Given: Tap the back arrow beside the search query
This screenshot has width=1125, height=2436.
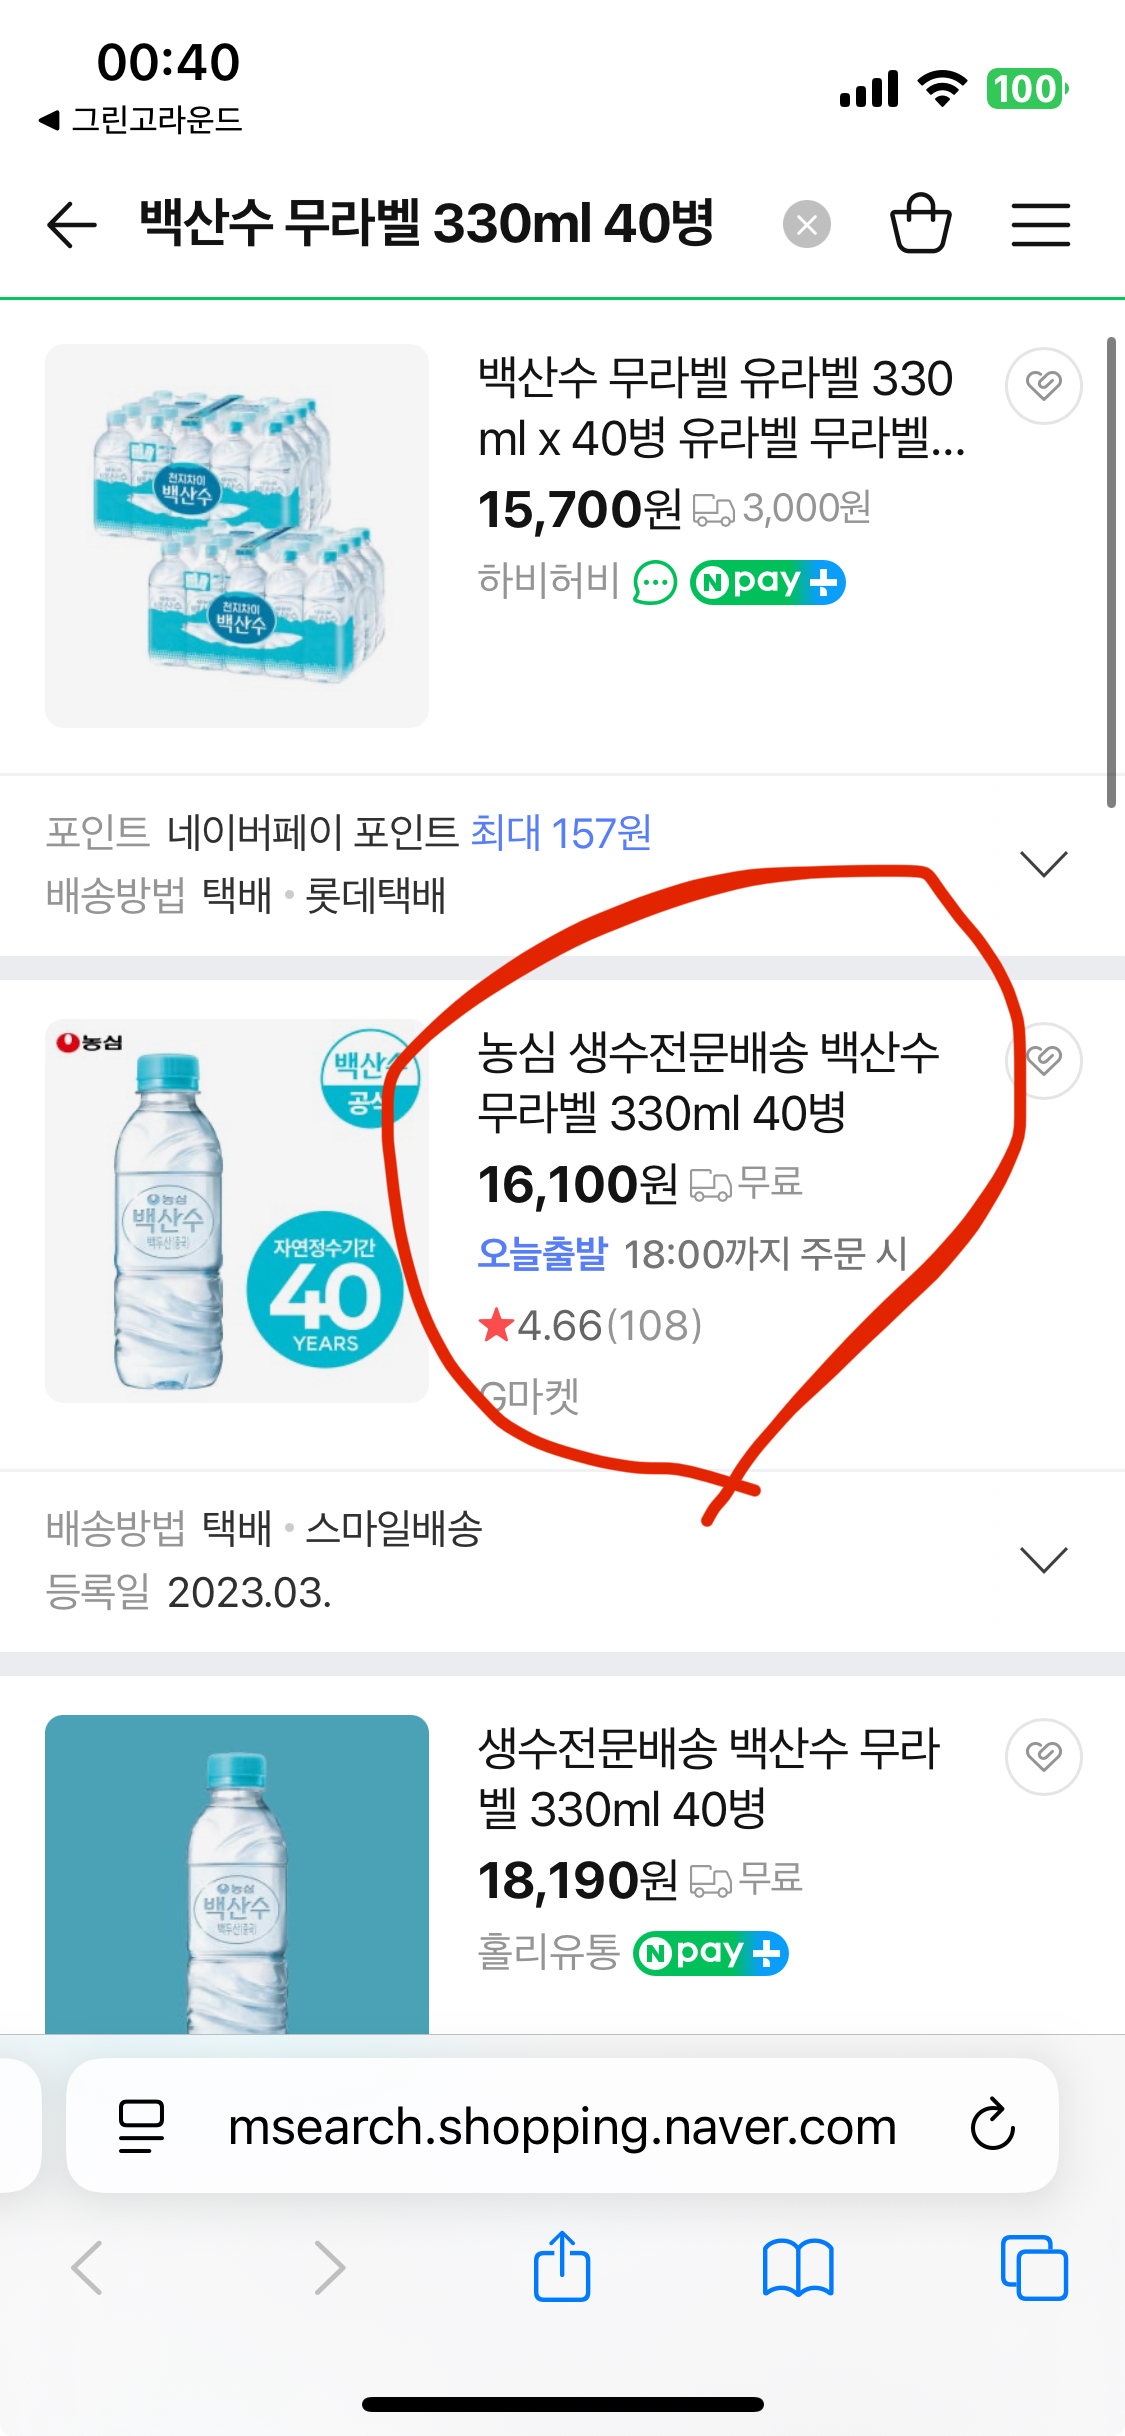Looking at the screenshot, I should (72, 224).
